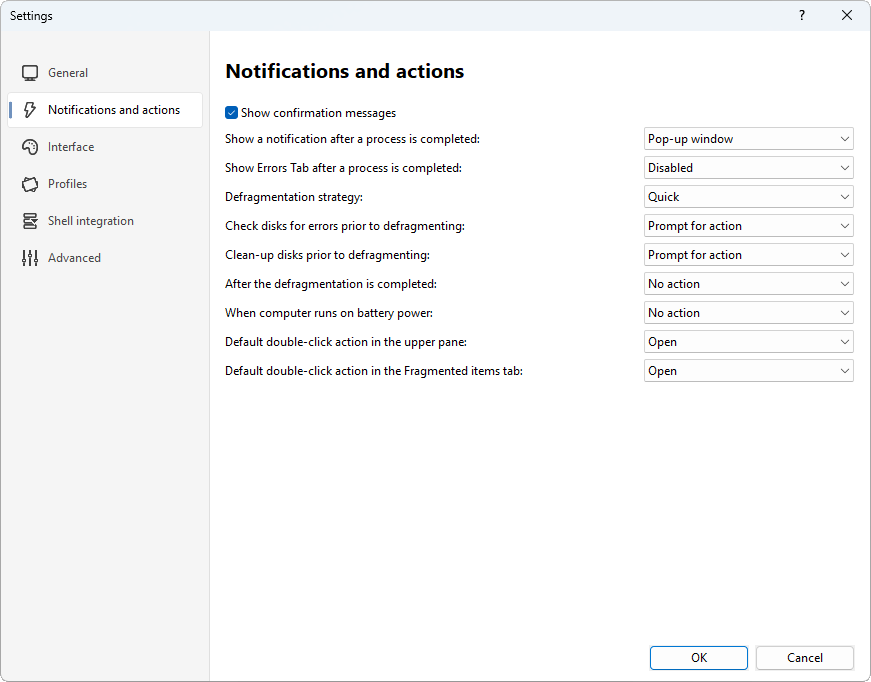
Task: Click the Shell integration icon
Action: pyautogui.click(x=30, y=221)
